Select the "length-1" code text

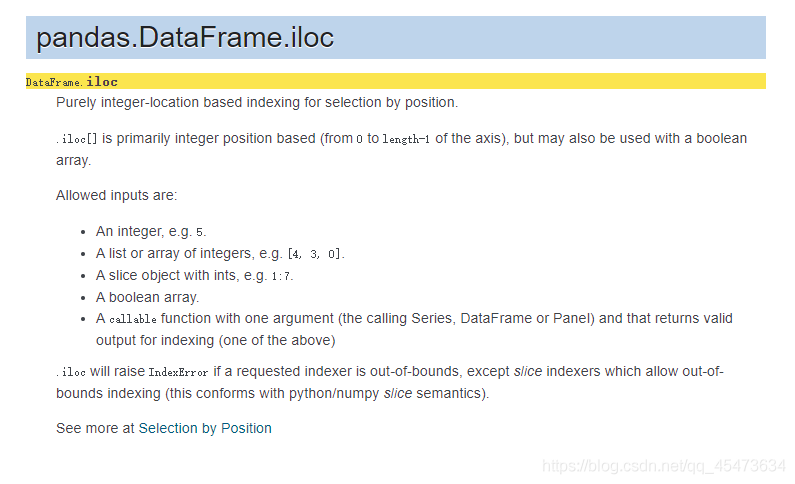[x=406, y=139]
